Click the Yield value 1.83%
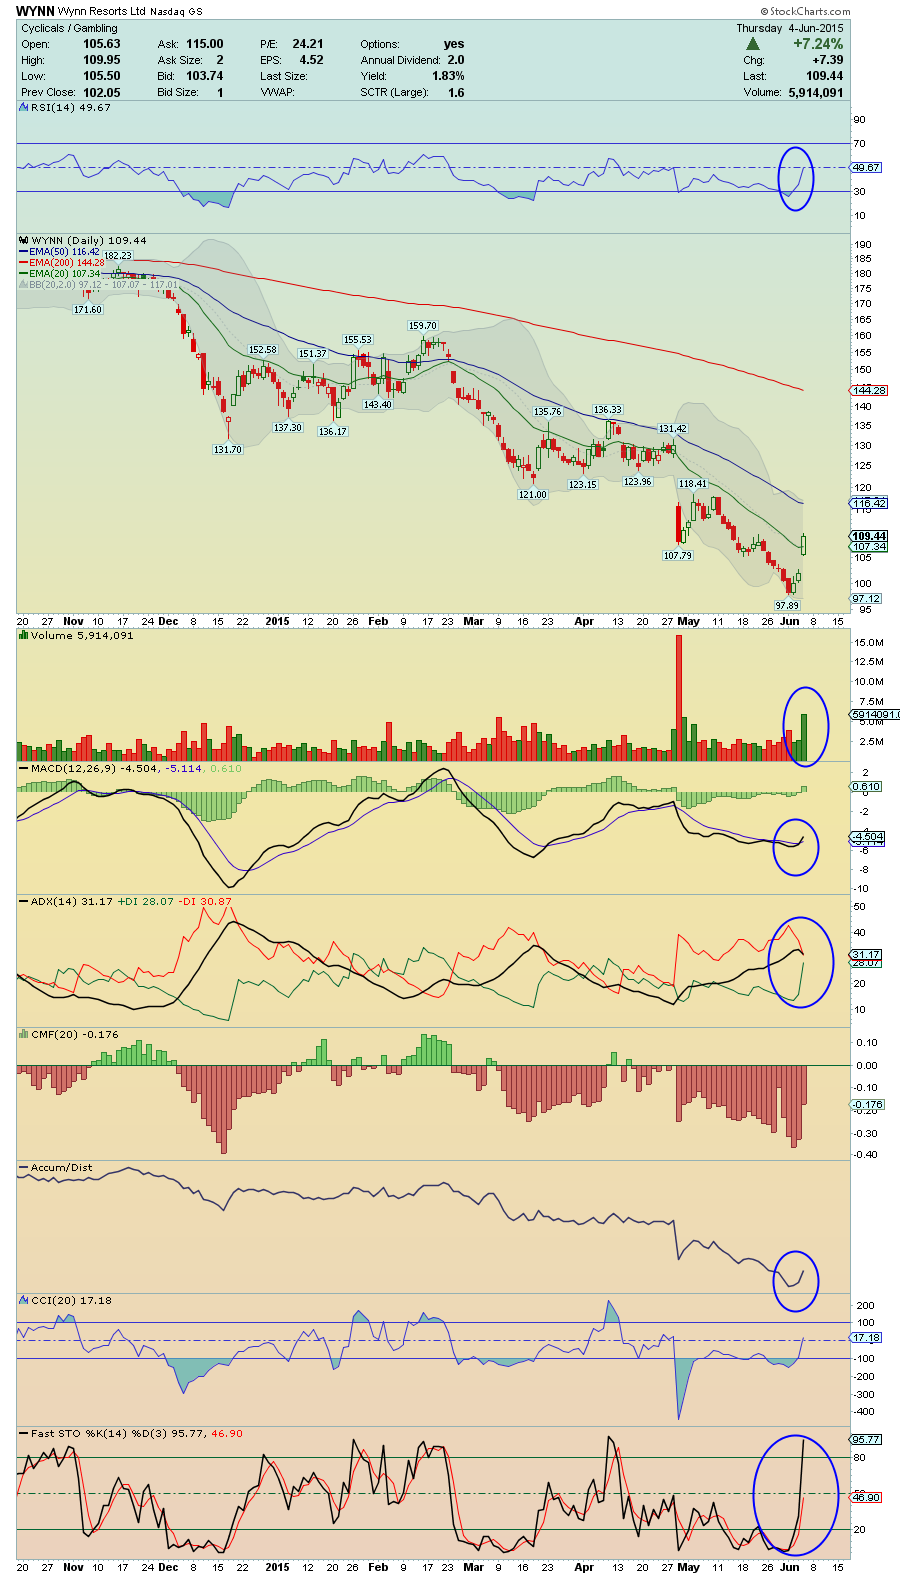900x1577 pixels. tap(448, 76)
